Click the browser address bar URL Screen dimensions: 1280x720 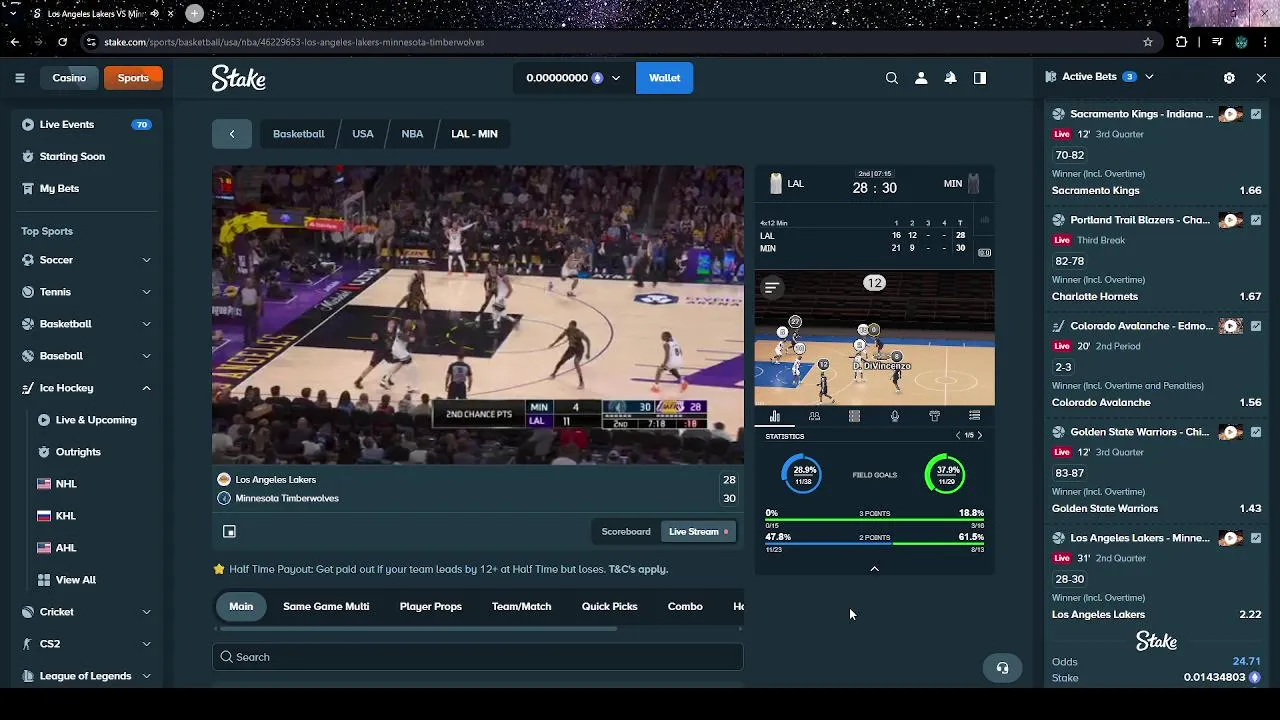coord(294,42)
